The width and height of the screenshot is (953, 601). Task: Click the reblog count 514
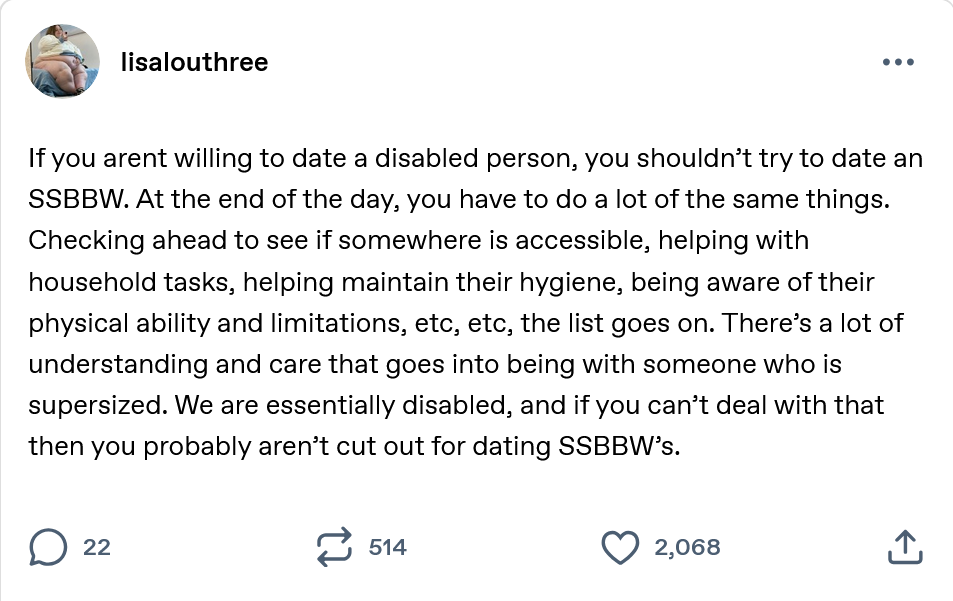point(387,547)
